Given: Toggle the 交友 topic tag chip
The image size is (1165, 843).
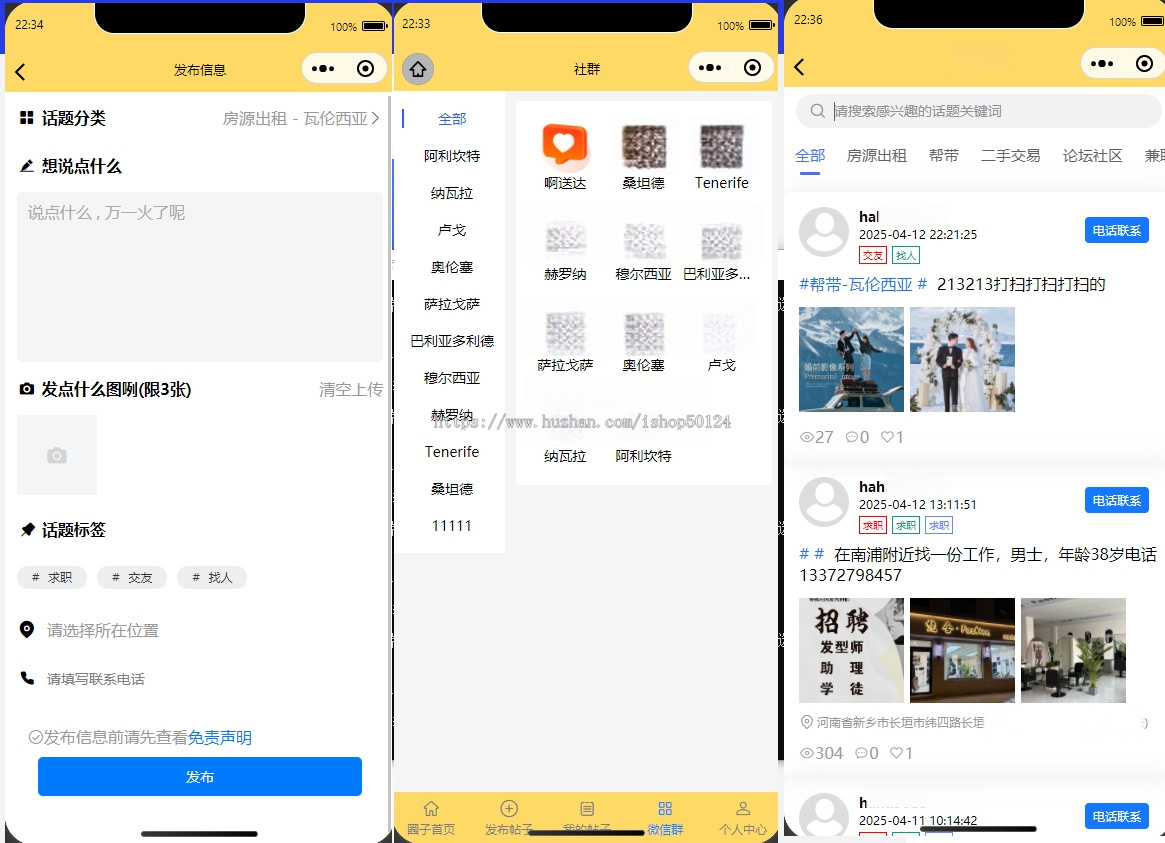Looking at the screenshot, I should [132, 577].
